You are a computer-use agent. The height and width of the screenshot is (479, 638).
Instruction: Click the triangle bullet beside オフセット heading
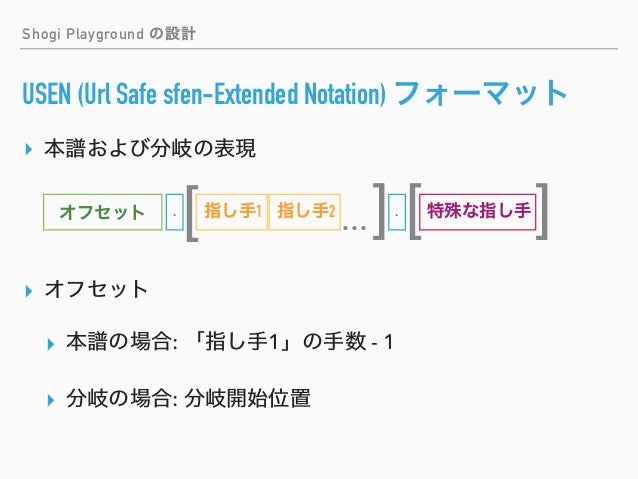[x=28, y=291]
